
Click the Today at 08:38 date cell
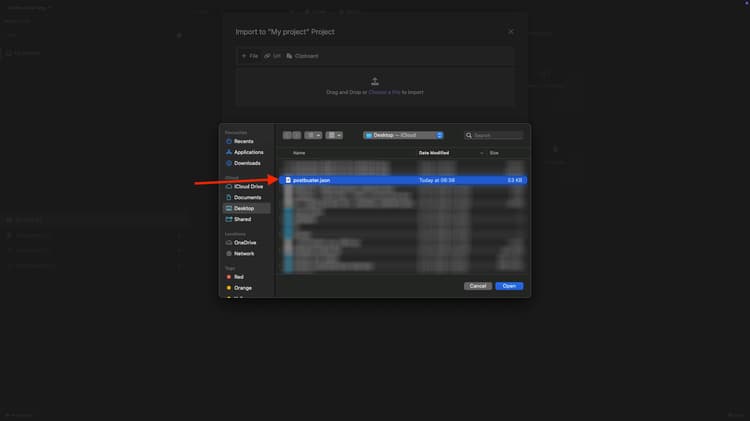point(437,180)
